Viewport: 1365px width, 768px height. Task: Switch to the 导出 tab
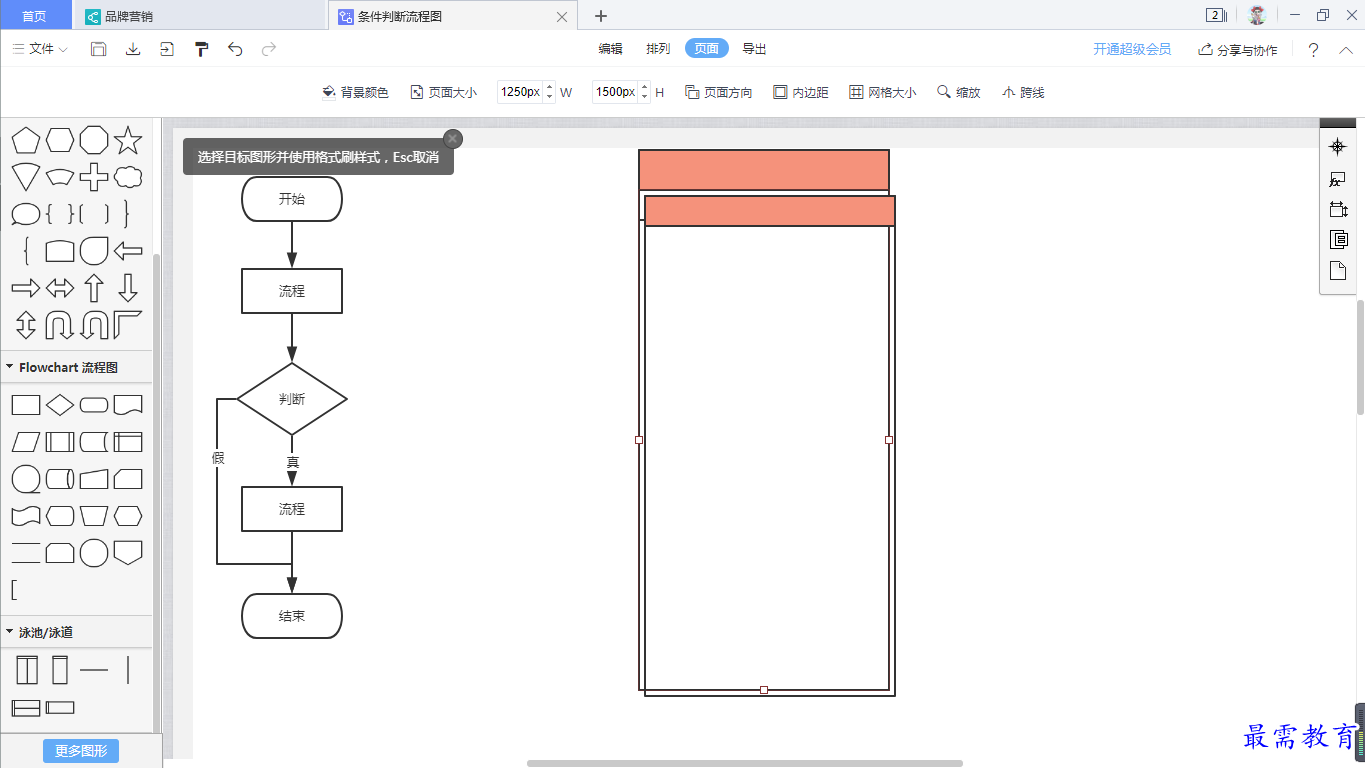click(x=754, y=49)
